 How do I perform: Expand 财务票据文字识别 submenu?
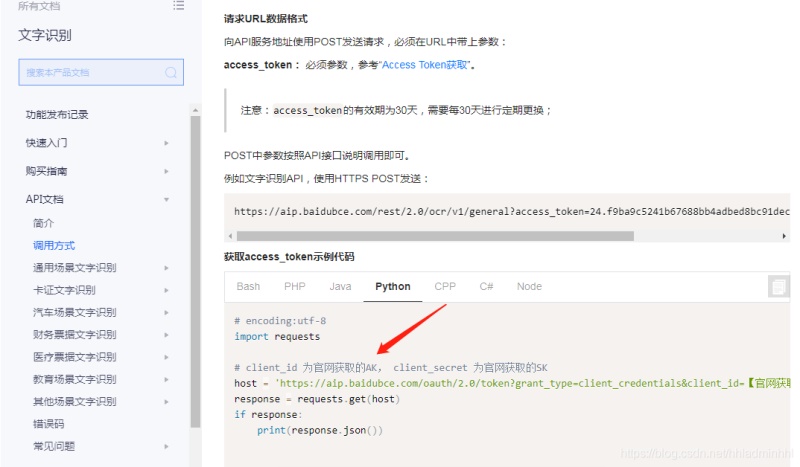166,335
